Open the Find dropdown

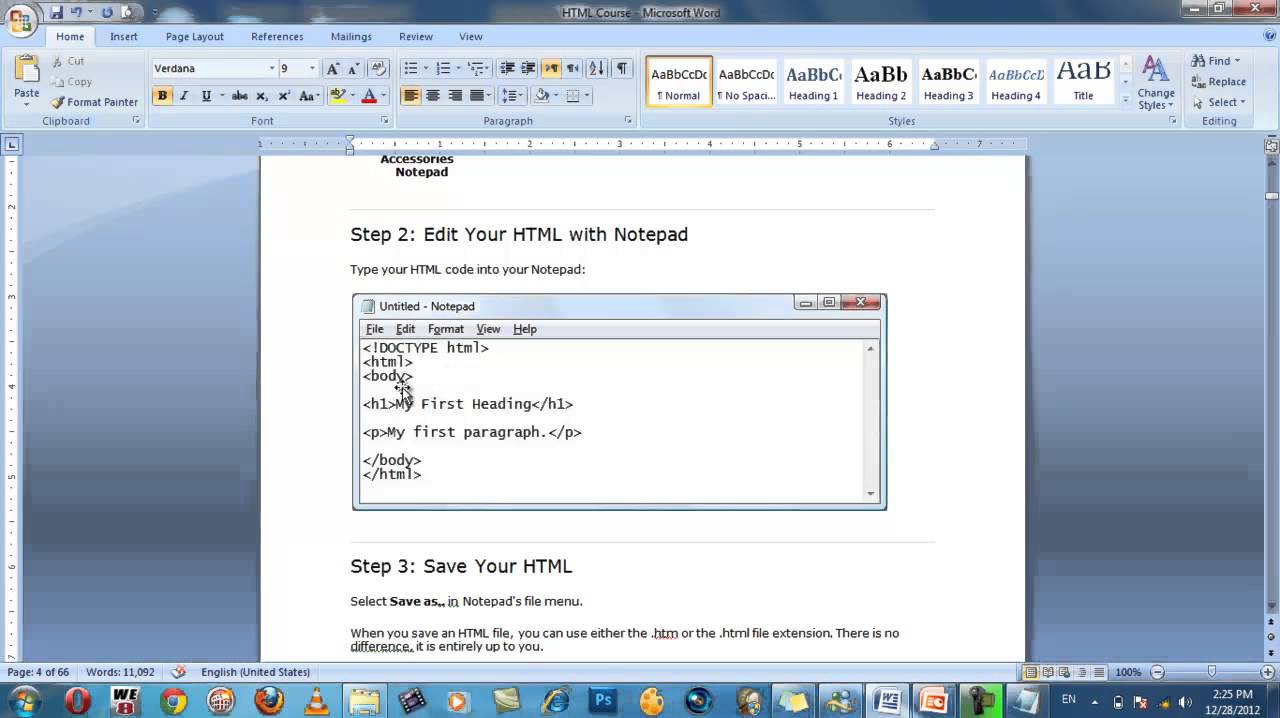(x=1216, y=61)
